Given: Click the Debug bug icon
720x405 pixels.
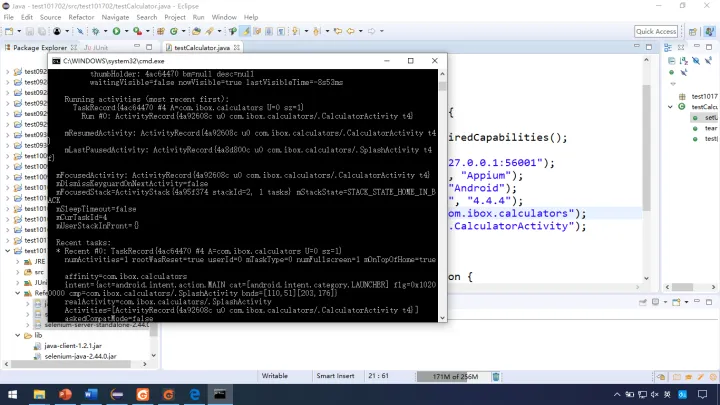Looking at the screenshot, I should tap(96, 31).
